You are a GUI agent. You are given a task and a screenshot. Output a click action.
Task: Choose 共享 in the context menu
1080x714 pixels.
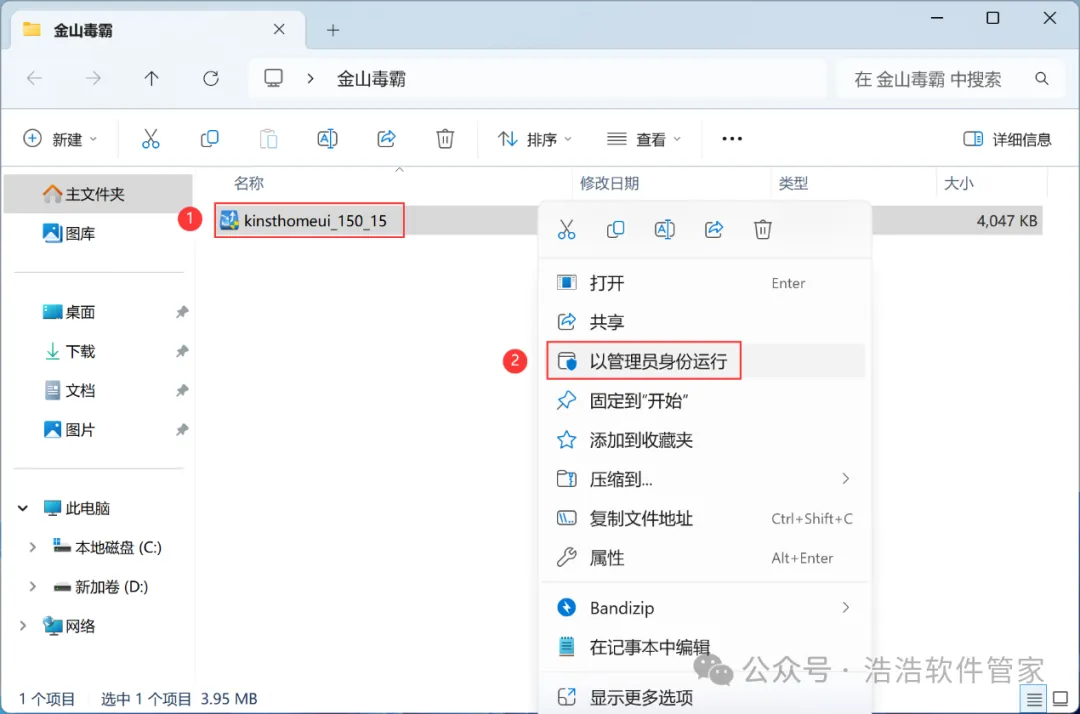click(x=704, y=322)
